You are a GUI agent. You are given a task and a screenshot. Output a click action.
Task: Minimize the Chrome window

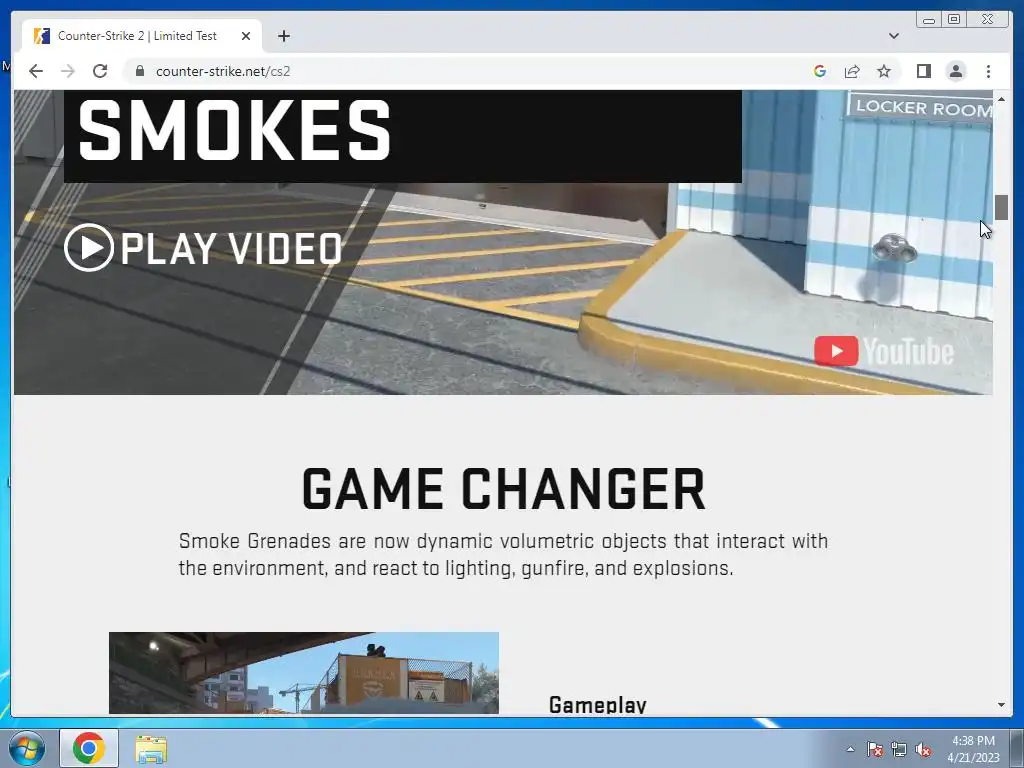[x=929, y=19]
